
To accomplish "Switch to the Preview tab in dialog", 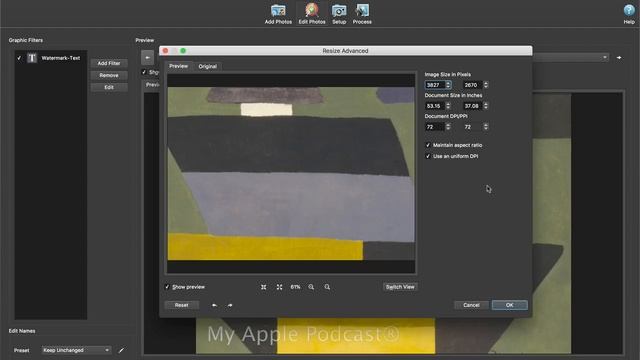I will point(178,66).
